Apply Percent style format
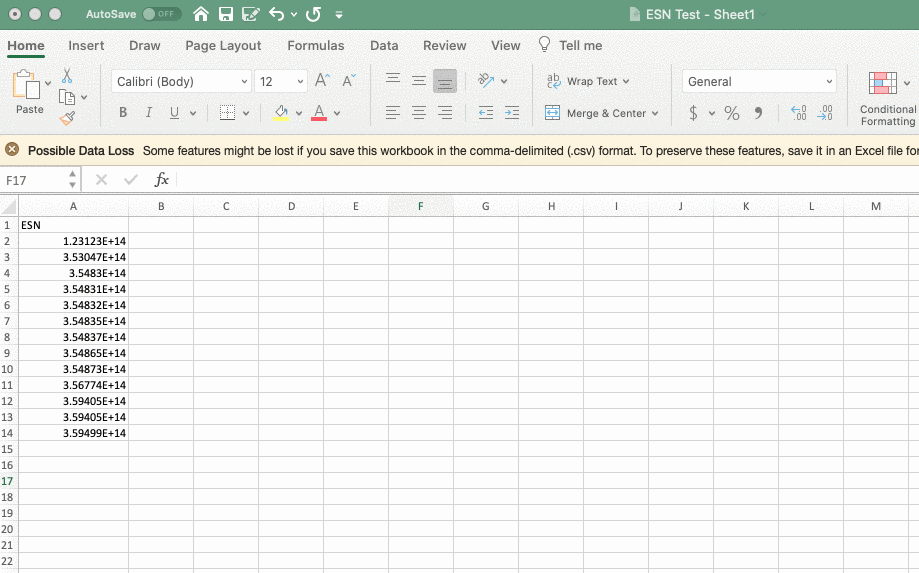Viewport: 919px width, 573px height. coord(731,112)
